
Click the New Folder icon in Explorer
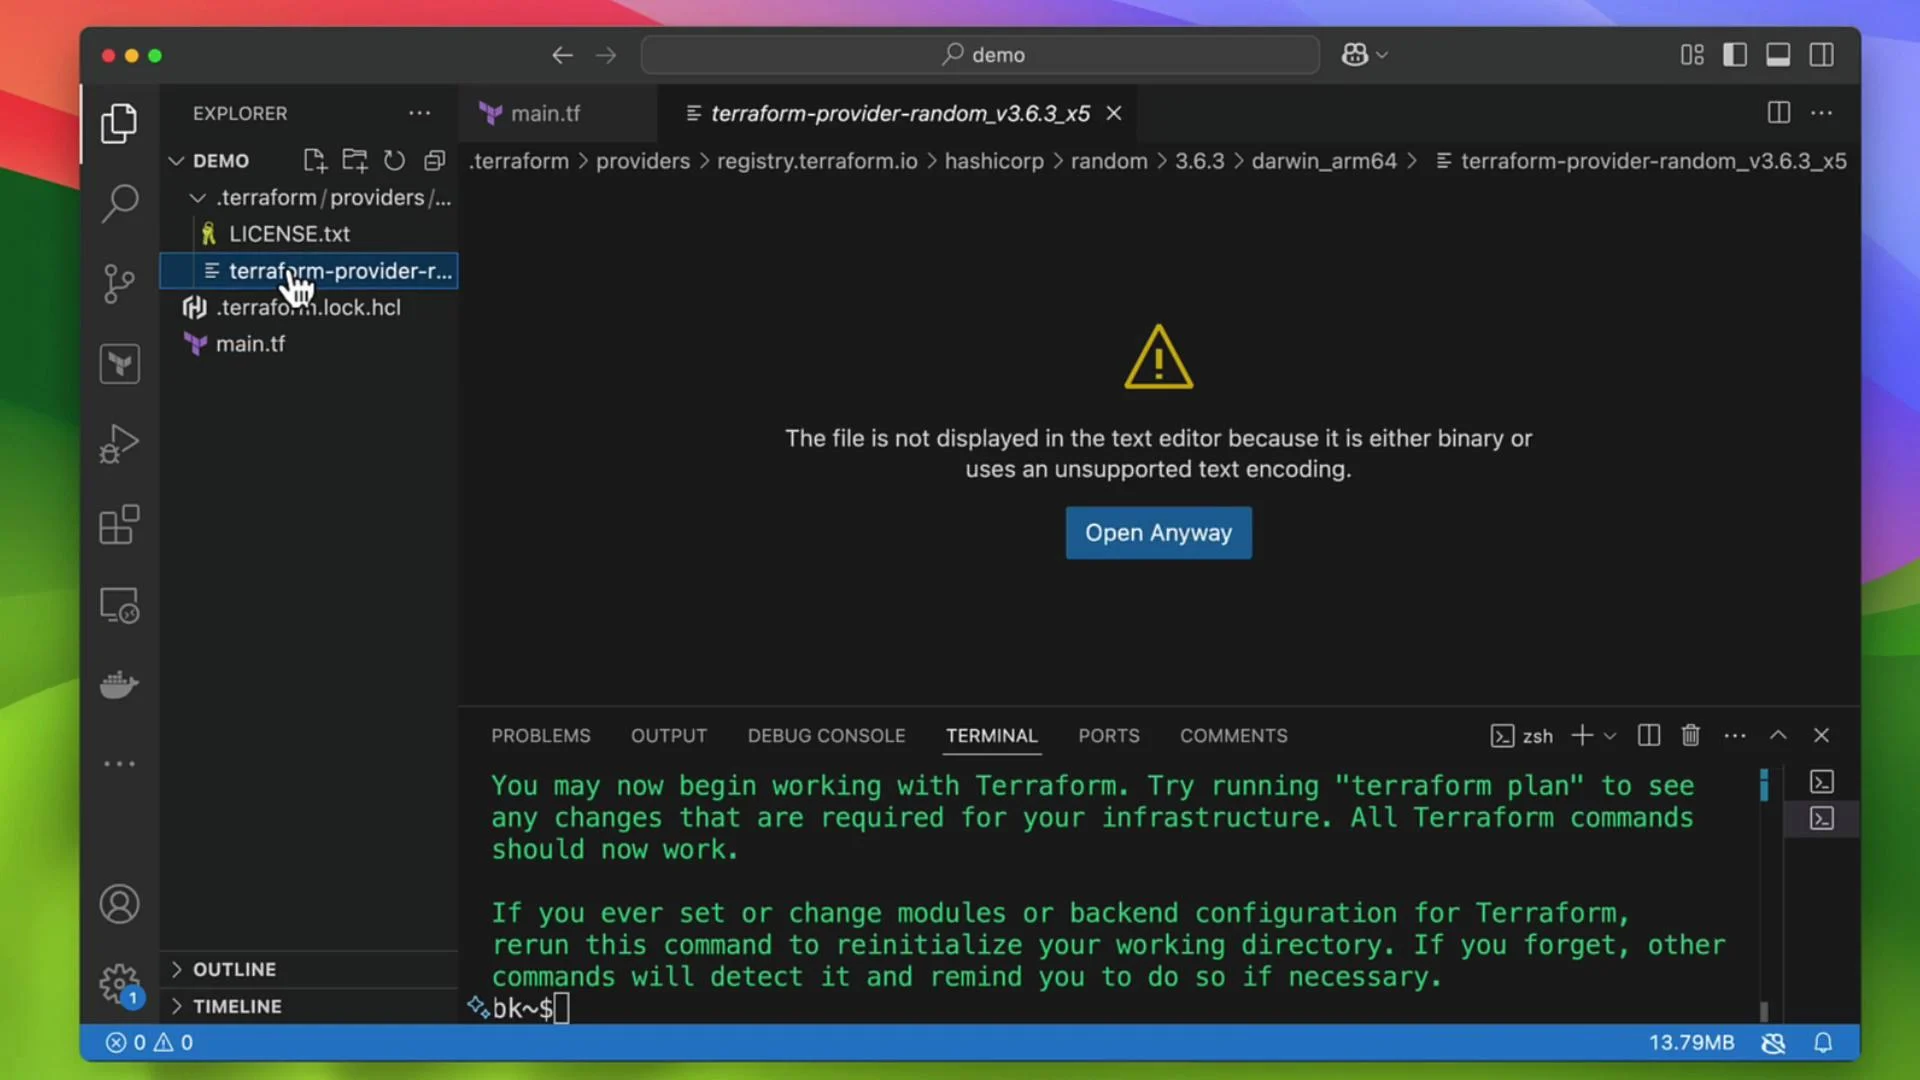[354, 161]
